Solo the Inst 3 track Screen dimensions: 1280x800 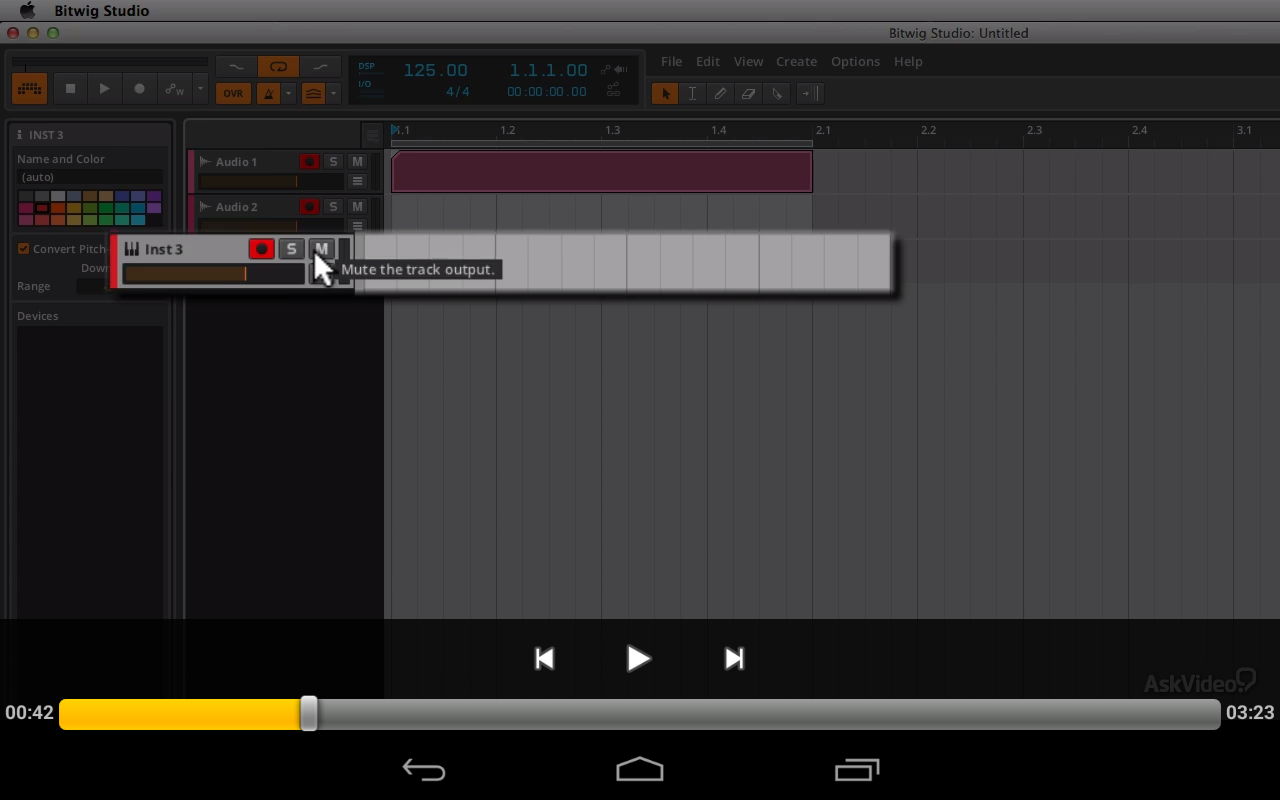tap(291, 249)
